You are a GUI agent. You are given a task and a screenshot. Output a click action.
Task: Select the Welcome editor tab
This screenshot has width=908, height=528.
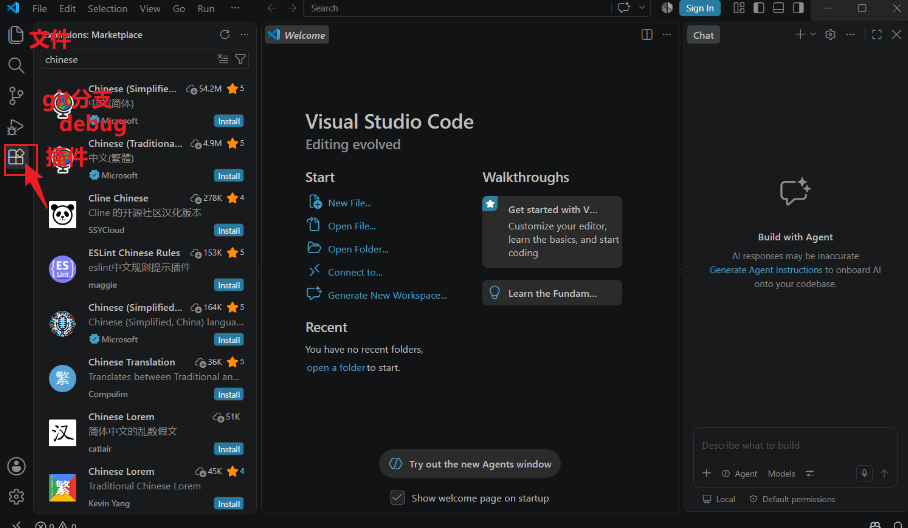tap(297, 35)
